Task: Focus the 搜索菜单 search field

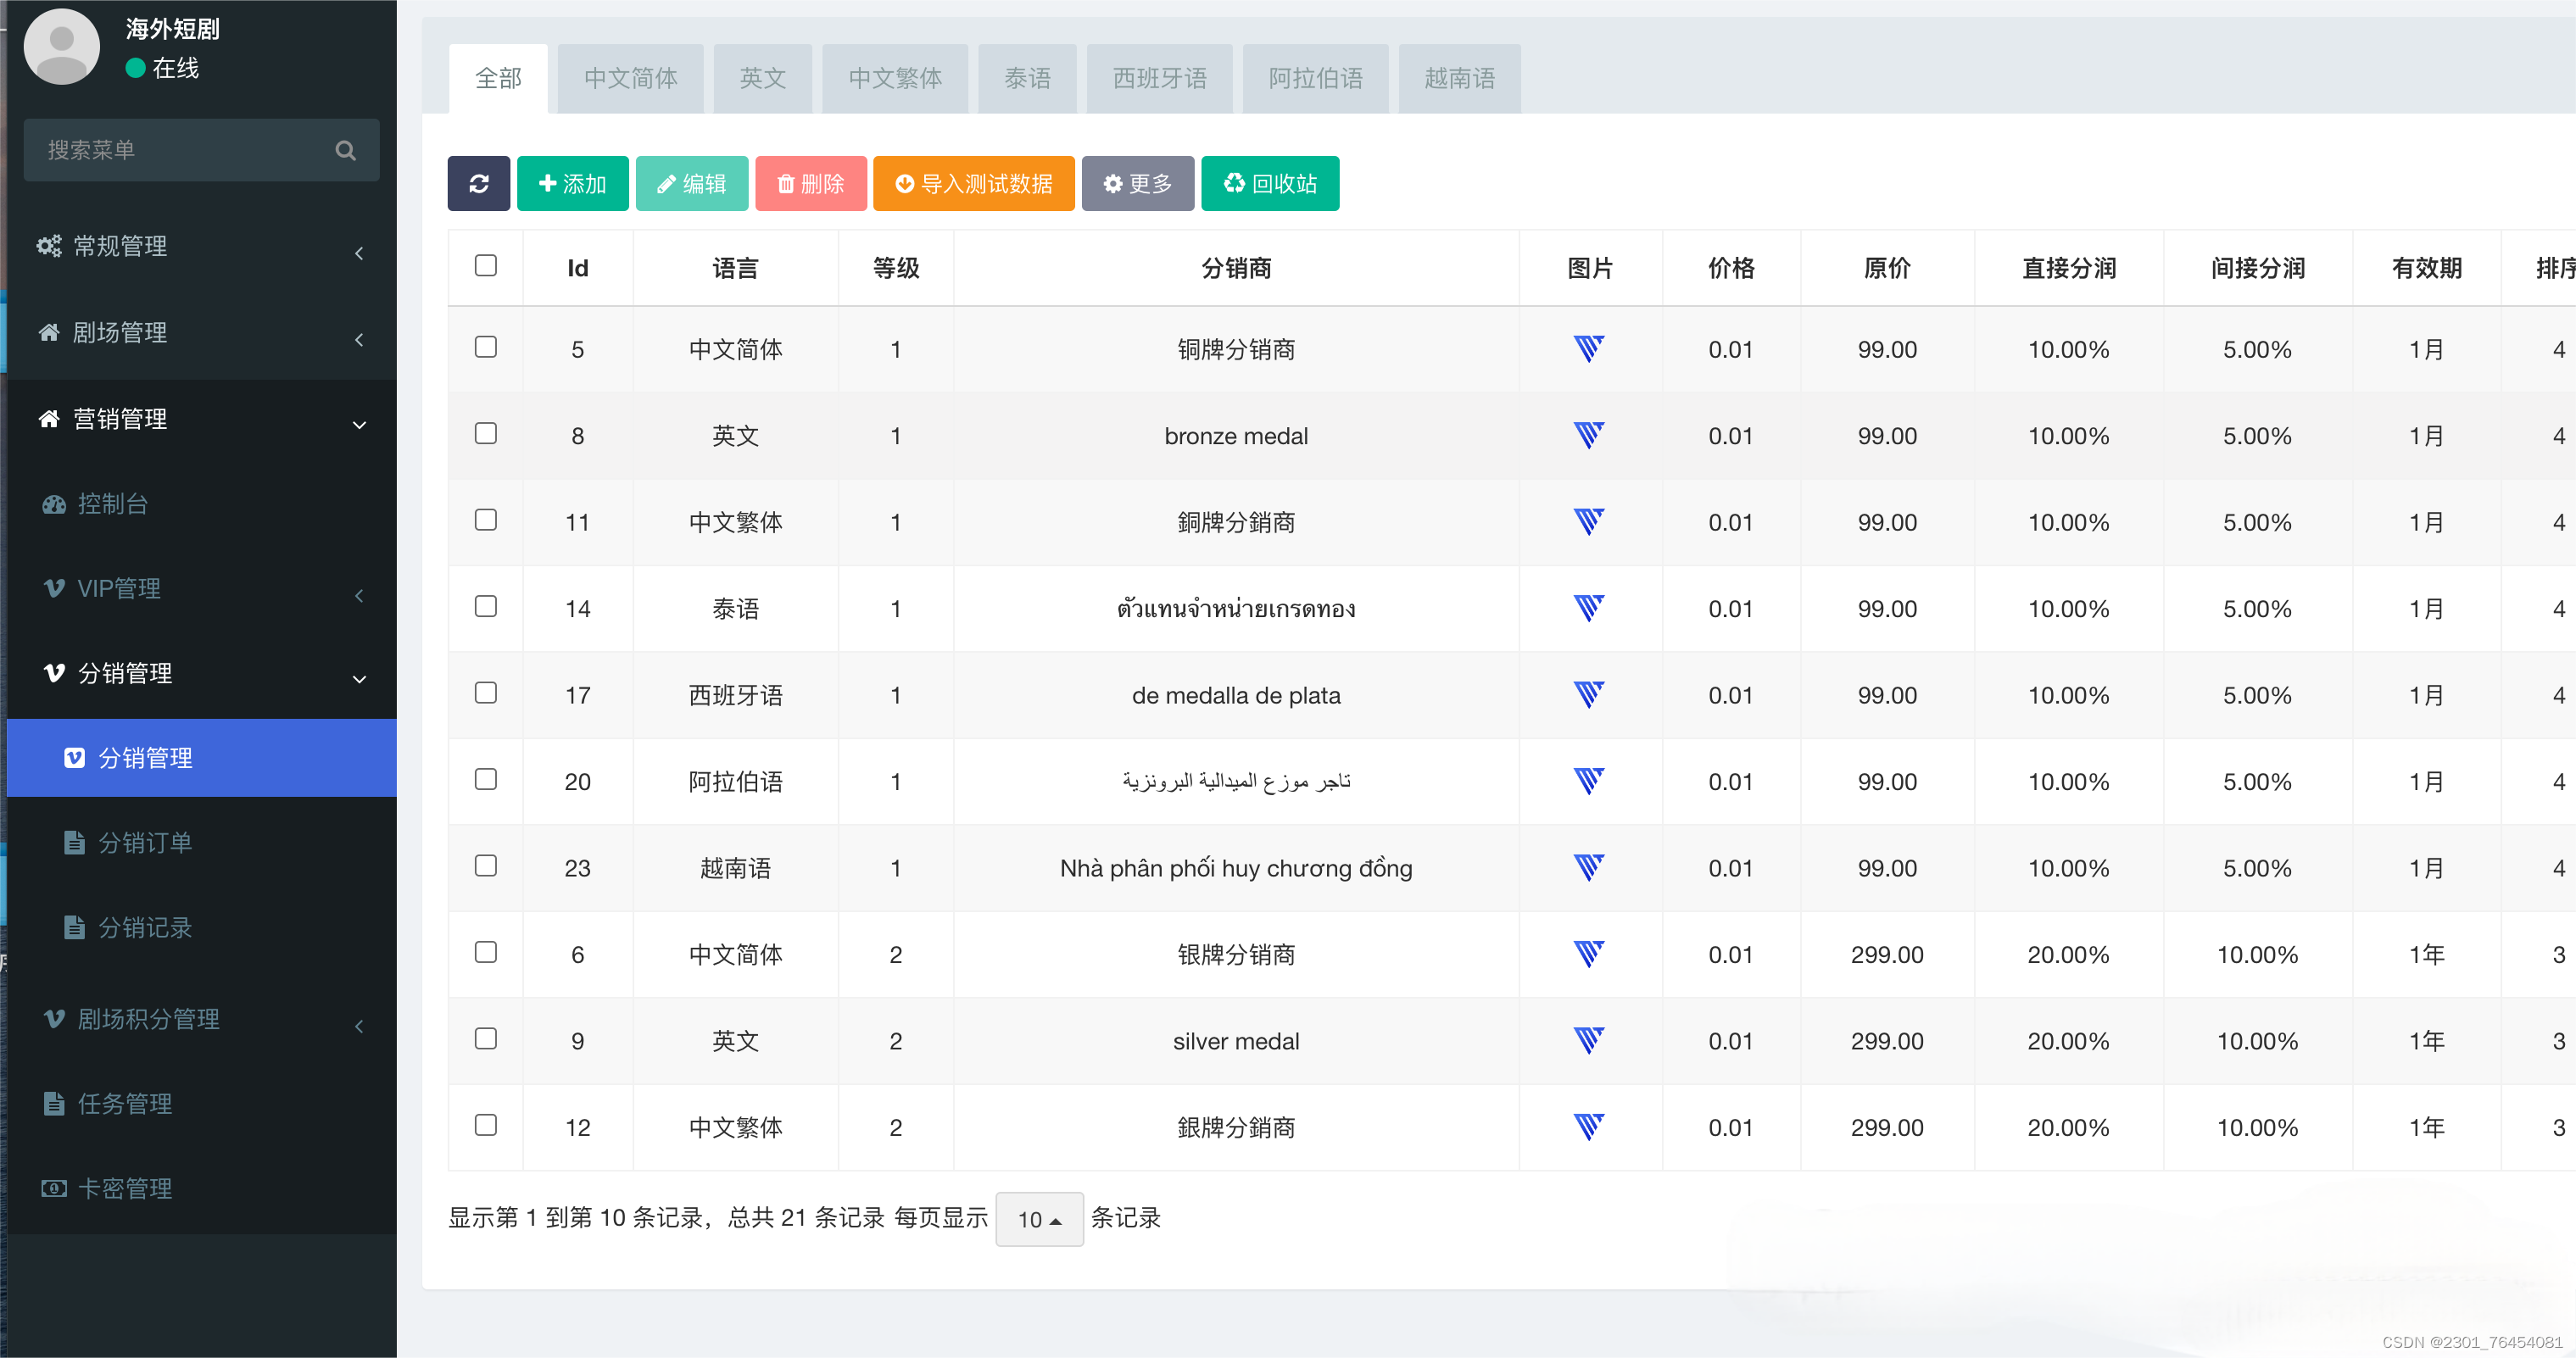Action: coord(201,150)
